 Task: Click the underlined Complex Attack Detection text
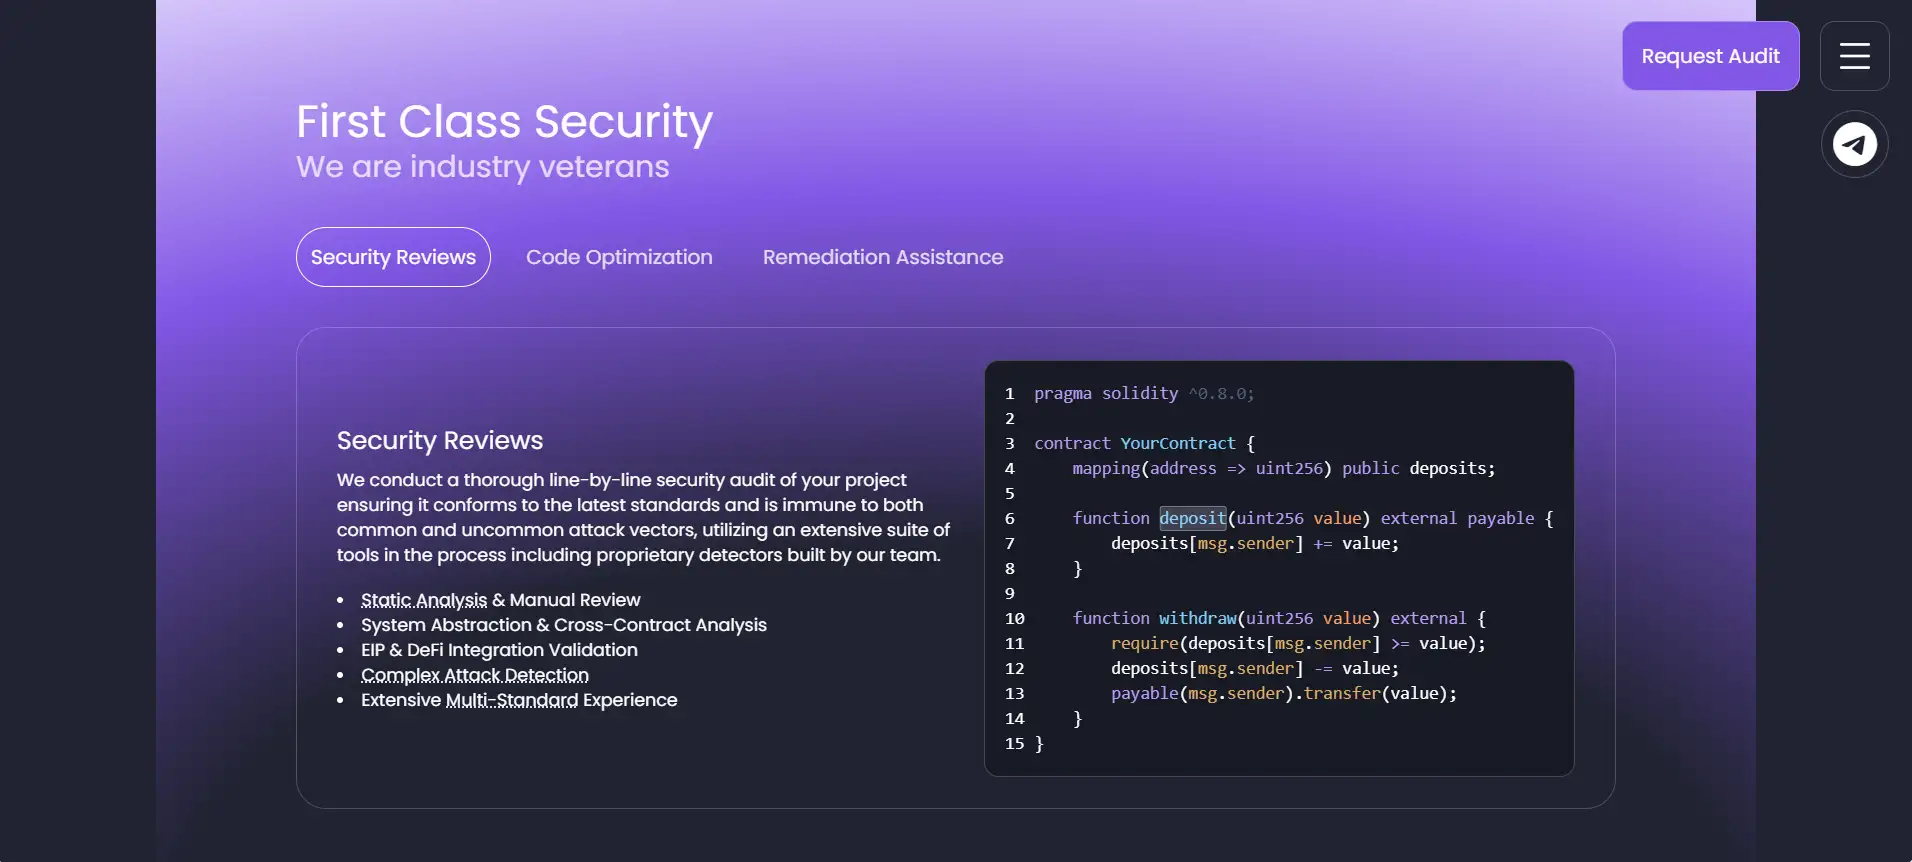pos(474,675)
